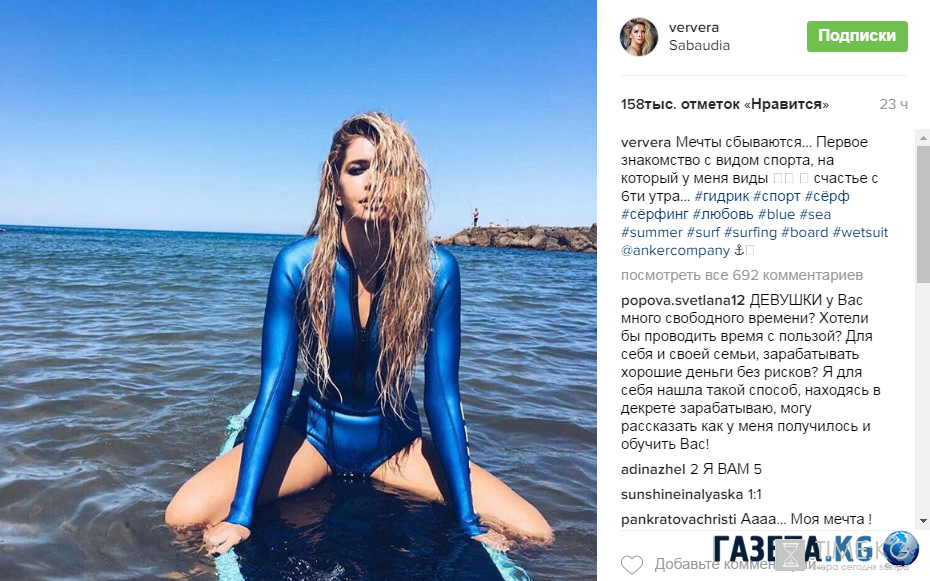
Task: Click the hourglass icon near the logo
Action: point(791,555)
